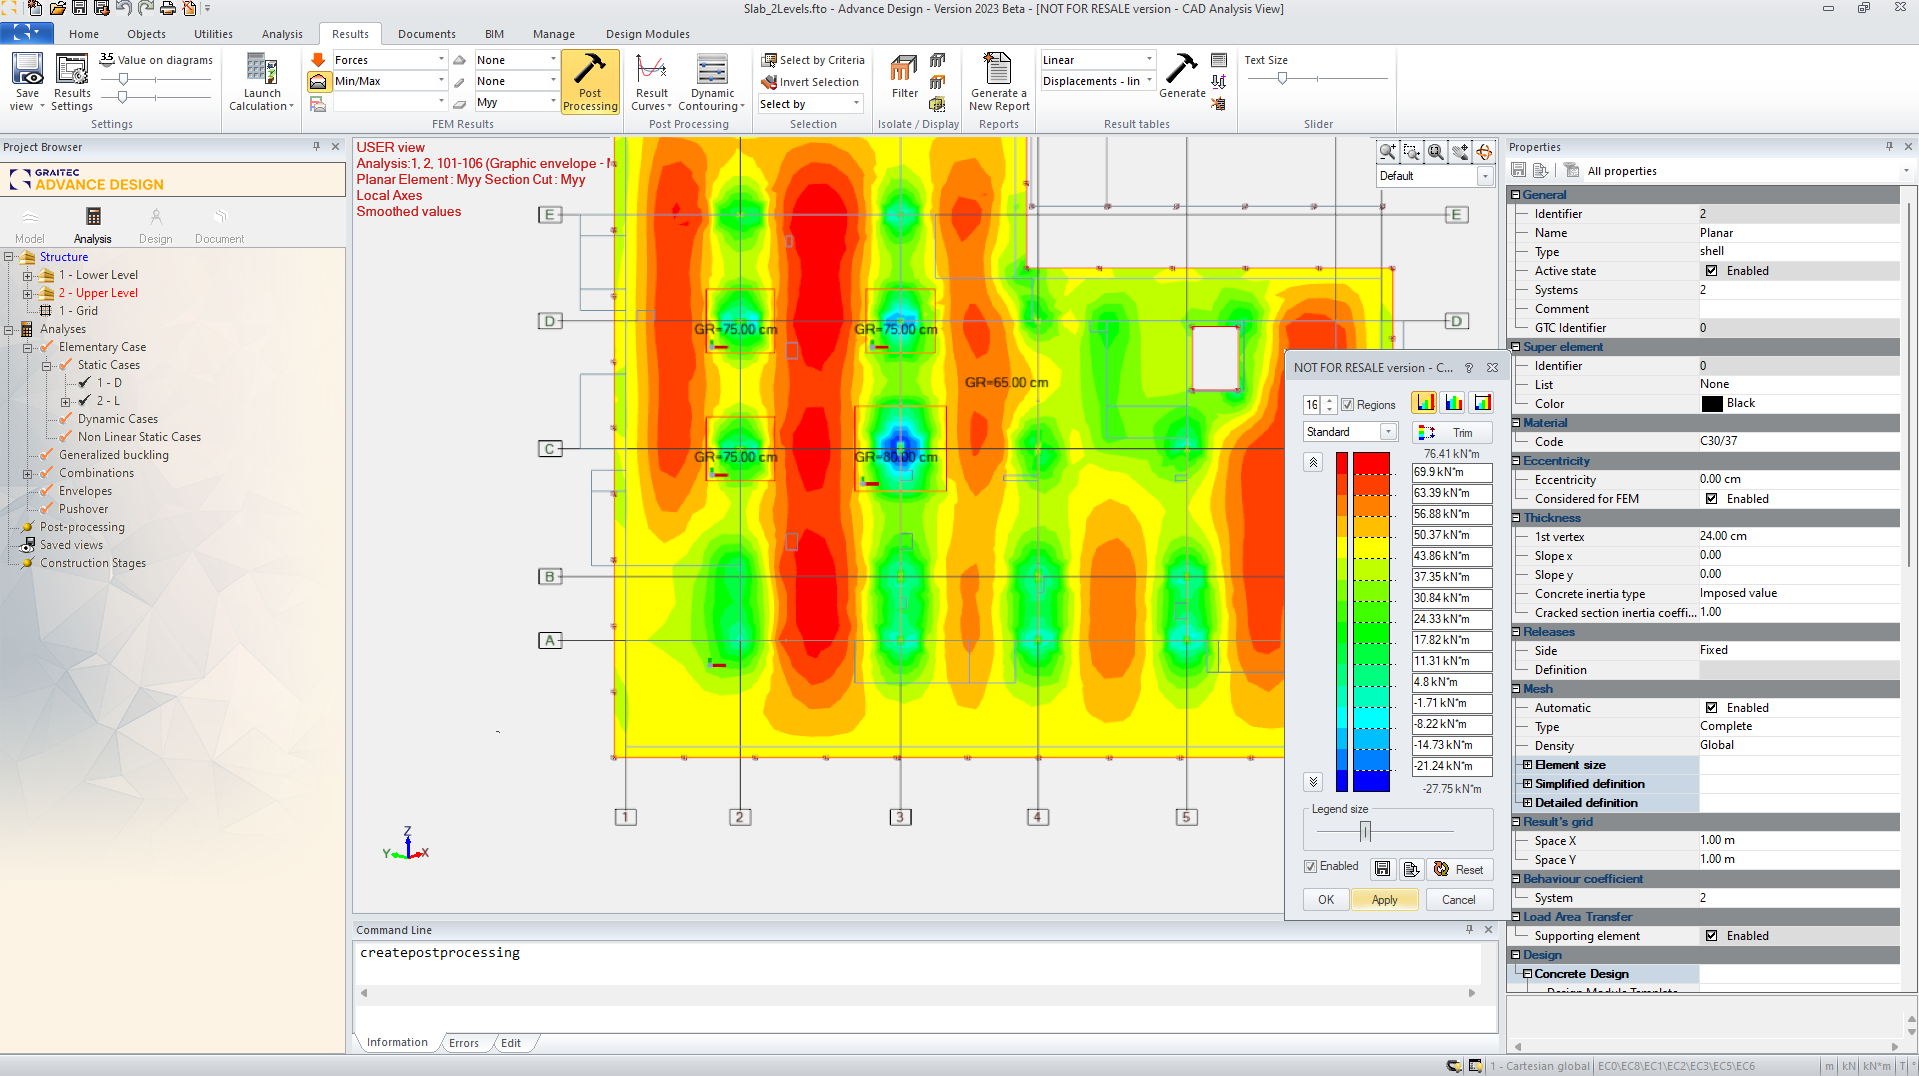Toggle Considered for FEM Enabled checkbox

1711,499
